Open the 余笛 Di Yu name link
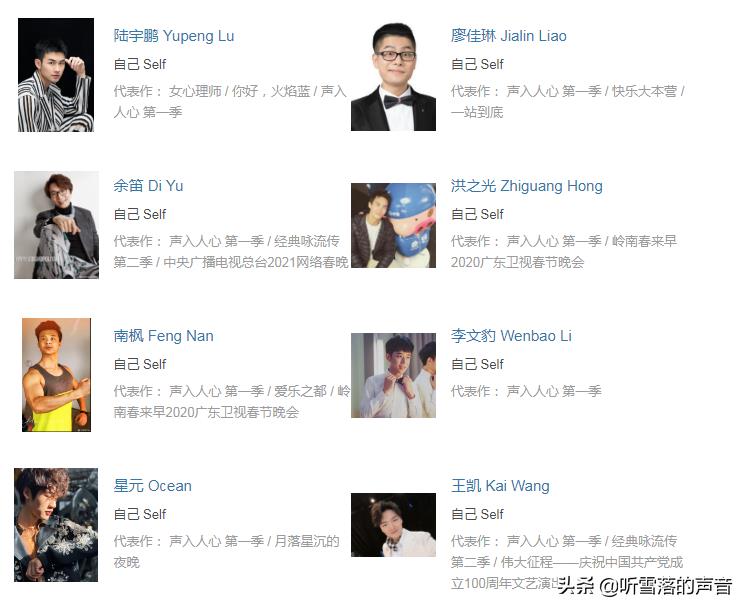The height and width of the screenshot is (612, 749). point(148,186)
